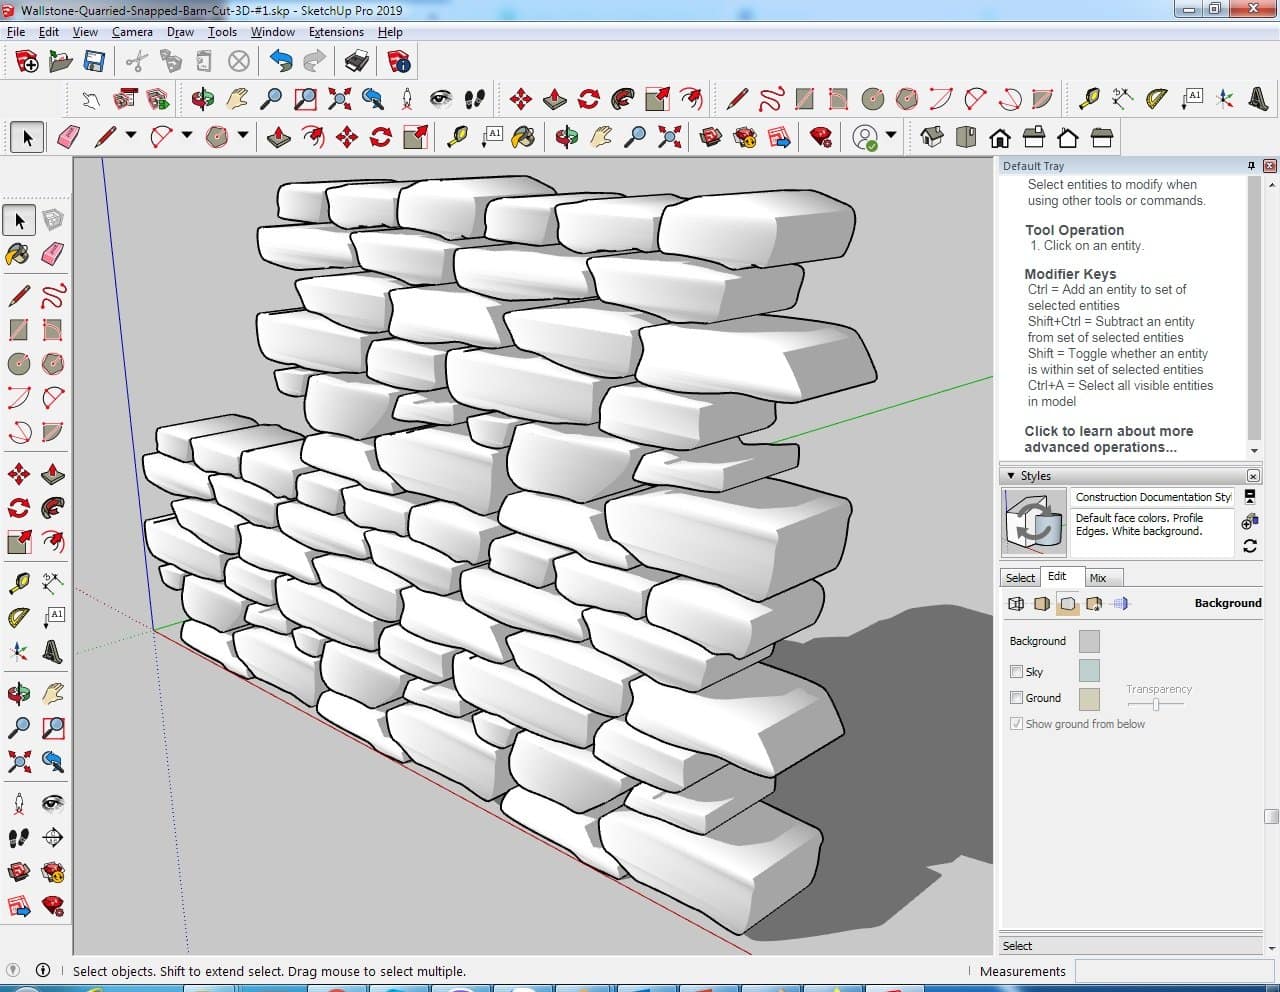1280x992 pixels.
Task: Switch to the Mix tab
Action: click(1098, 578)
